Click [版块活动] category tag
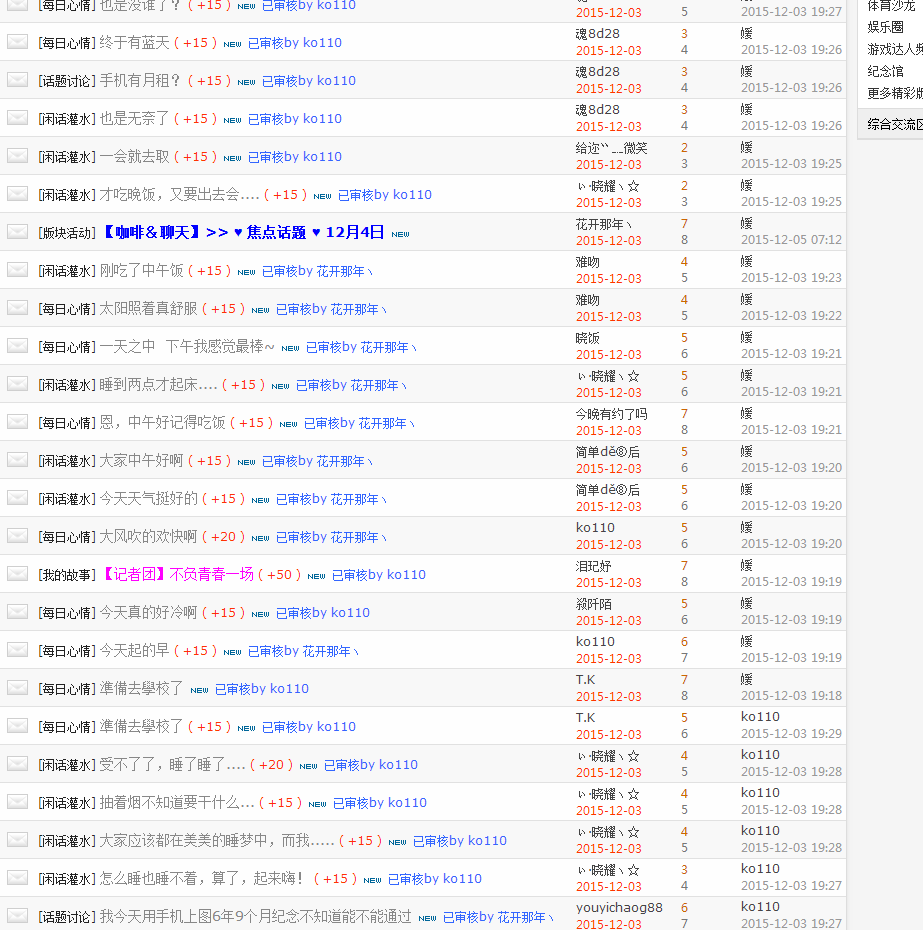This screenshot has width=923, height=930. coord(67,233)
